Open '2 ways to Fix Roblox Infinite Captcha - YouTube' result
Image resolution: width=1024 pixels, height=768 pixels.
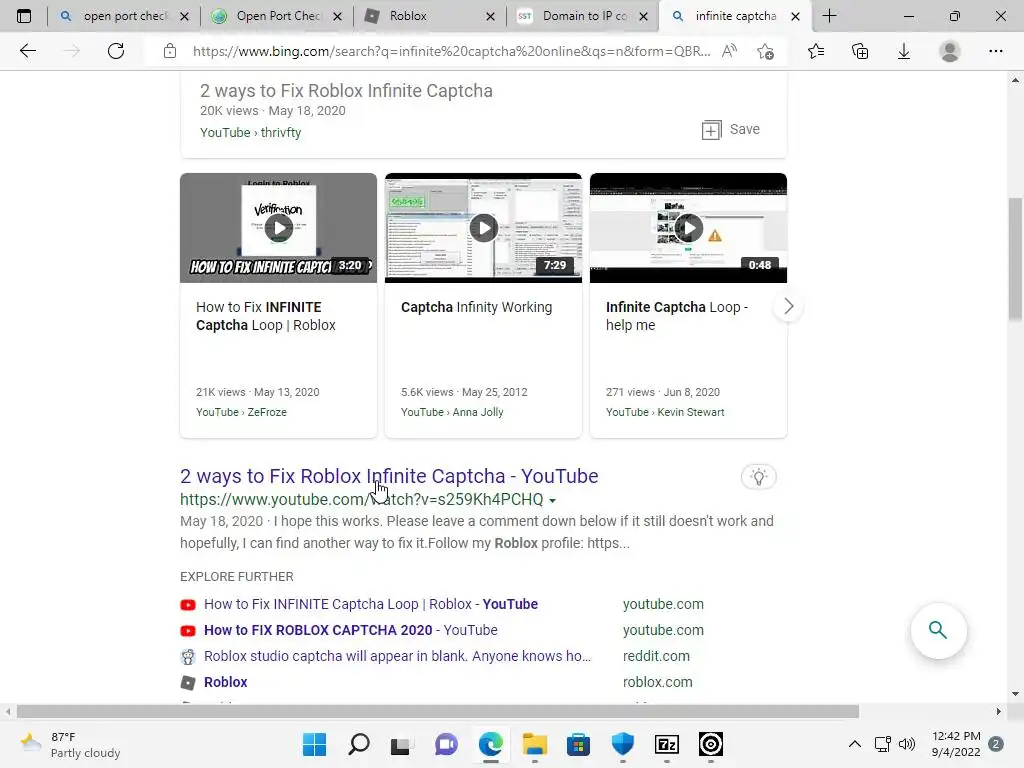(389, 476)
